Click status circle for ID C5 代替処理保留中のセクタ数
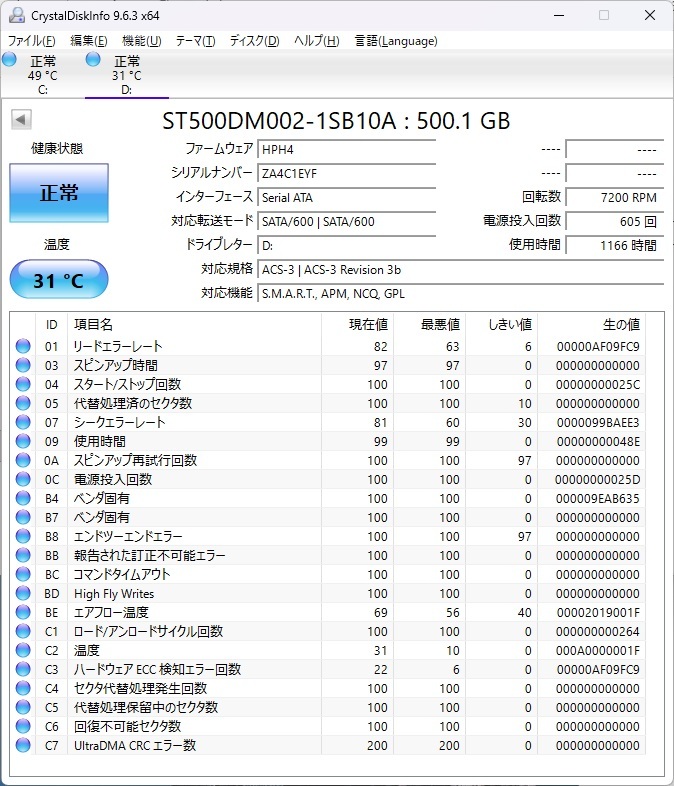The image size is (674, 786). pyautogui.click(x=23, y=707)
